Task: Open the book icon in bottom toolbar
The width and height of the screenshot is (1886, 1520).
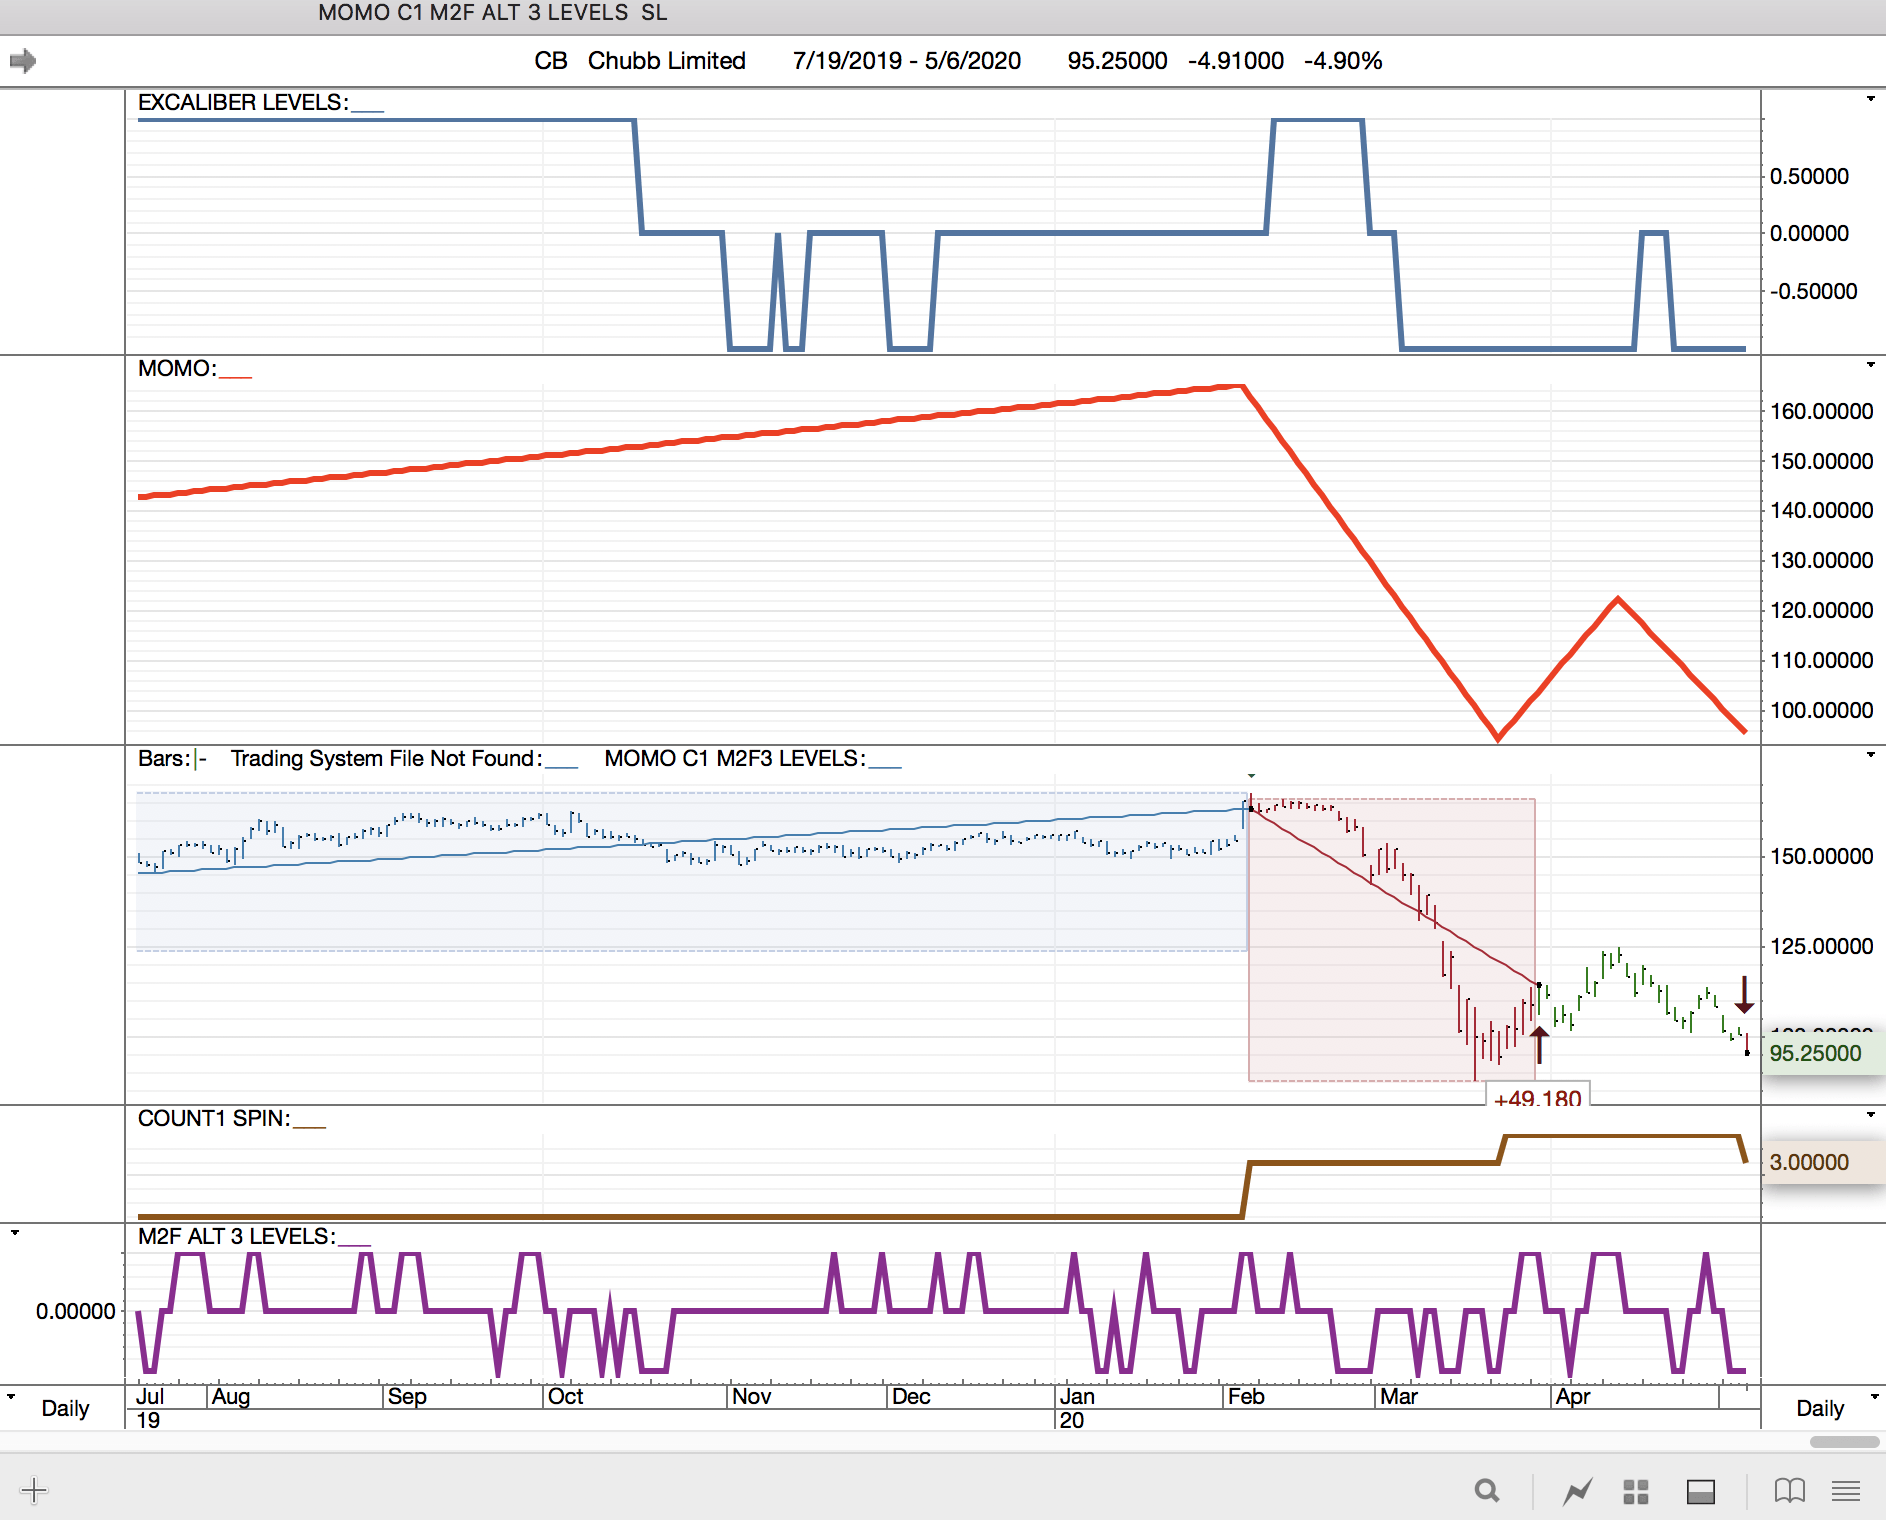Action: click(1789, 1491)
